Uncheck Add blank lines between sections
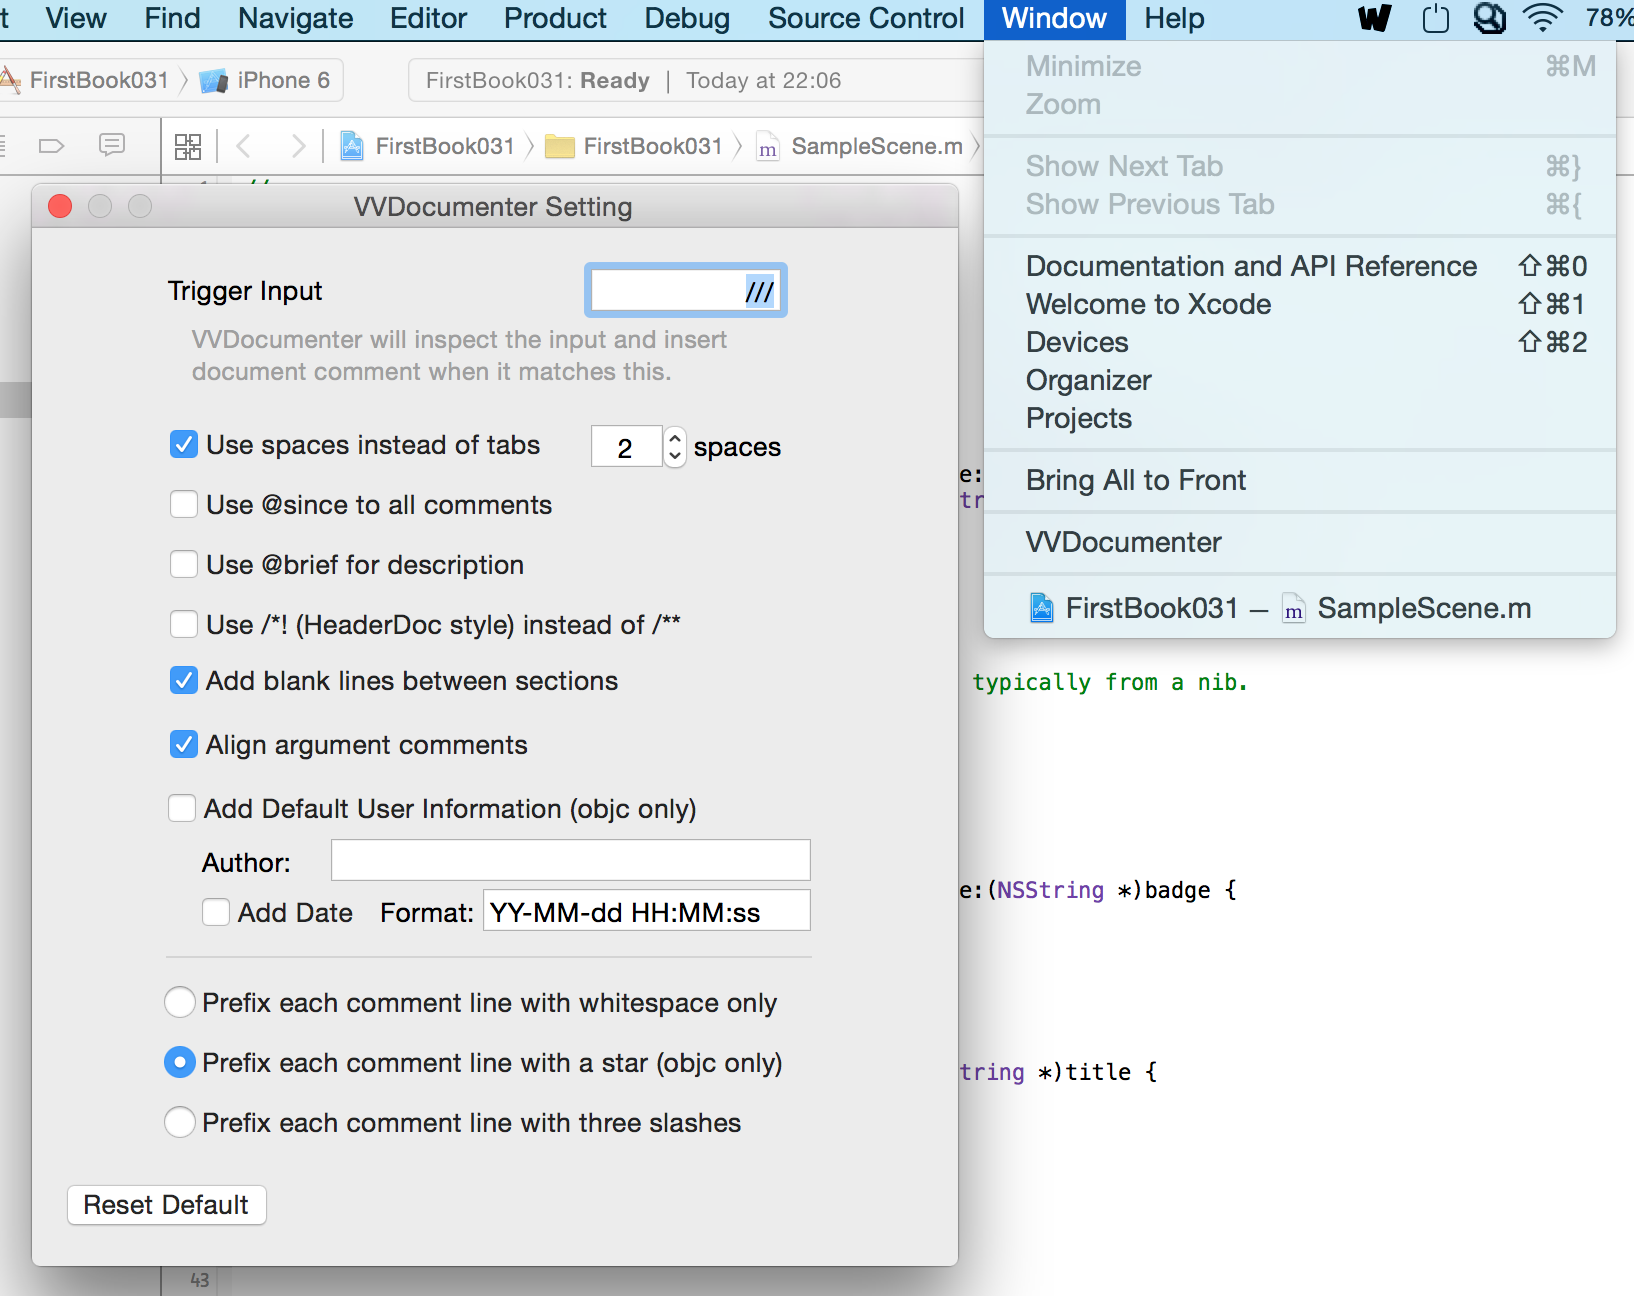Viewport: 1634px width, 1296px height. pyautogui.click(x=184, y=681)
